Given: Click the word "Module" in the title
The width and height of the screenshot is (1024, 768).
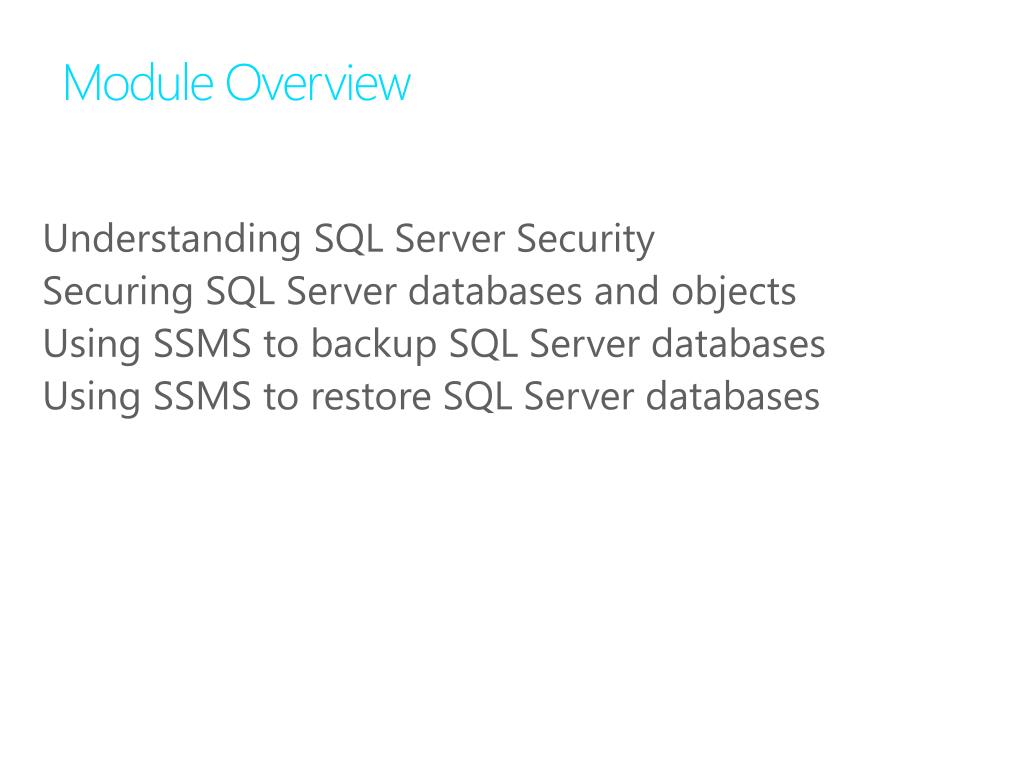Looking at the screenshot, I should point(138,83).
